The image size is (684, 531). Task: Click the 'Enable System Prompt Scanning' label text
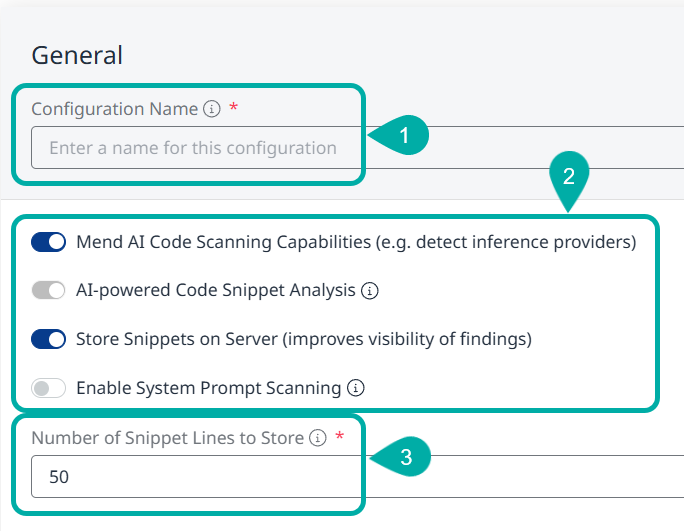209,388
